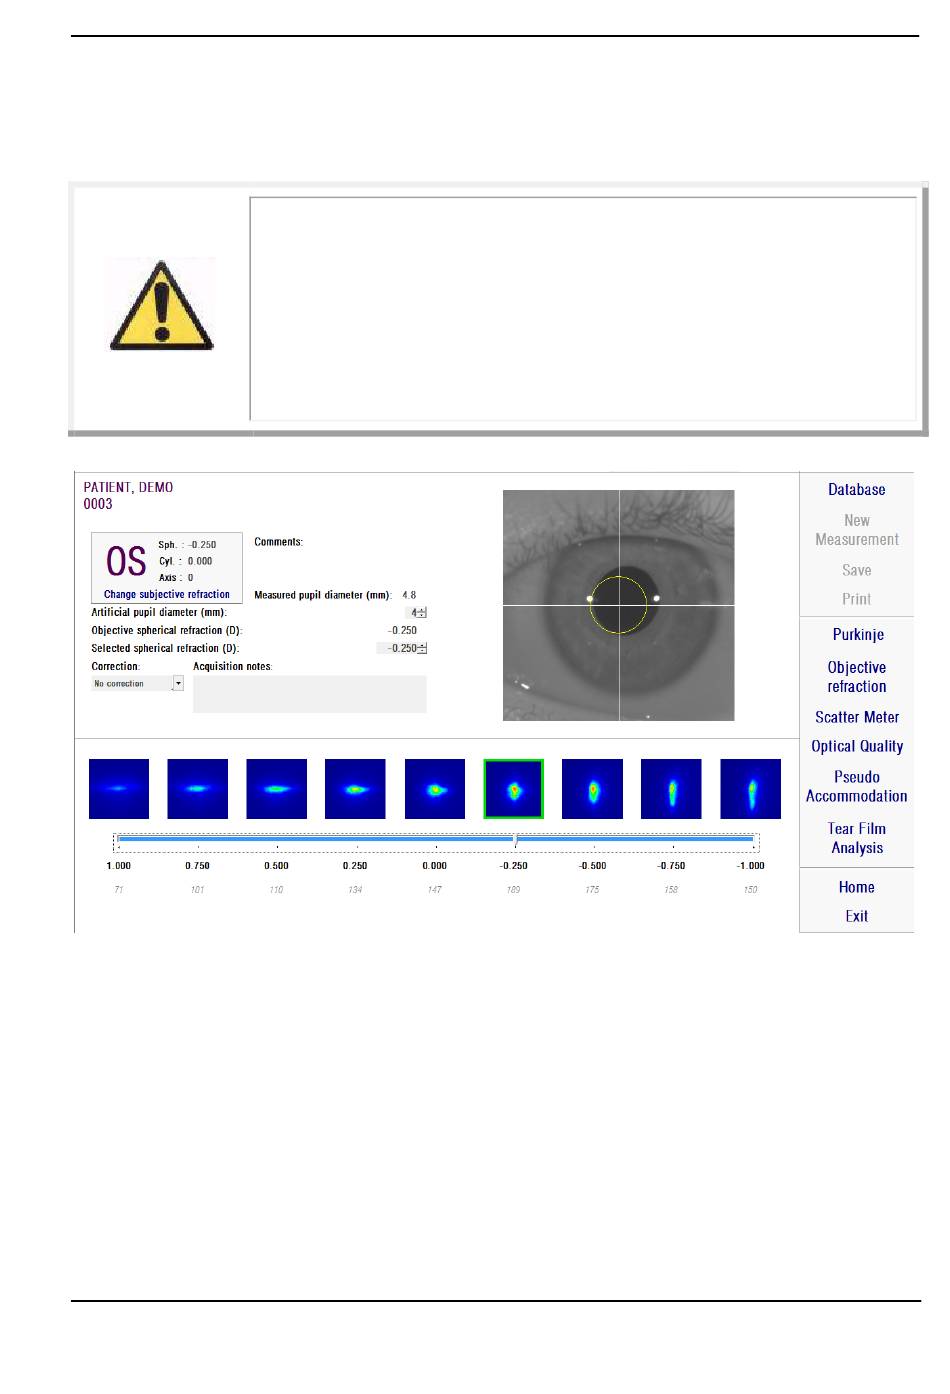Go to Home screen
This screenshot has width=950, height=1394.
click(856, 887)
